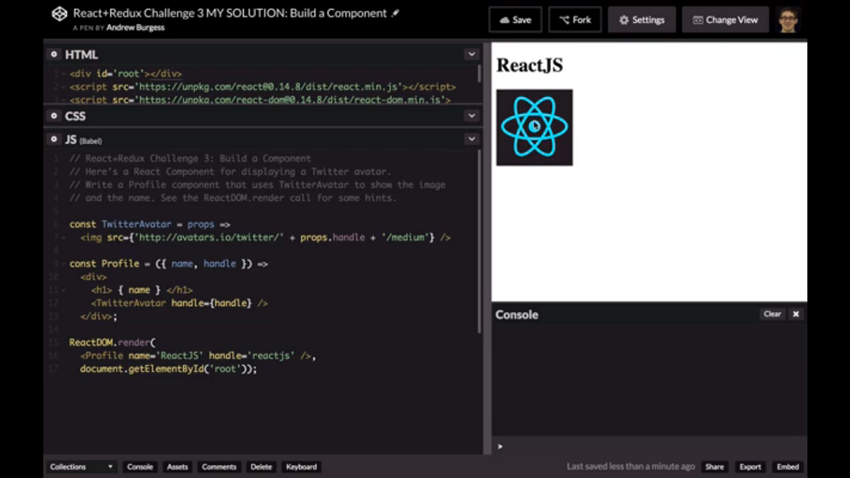
Task: Click the 'const TwitterAvatar' code line
Action: coord(150,224)
